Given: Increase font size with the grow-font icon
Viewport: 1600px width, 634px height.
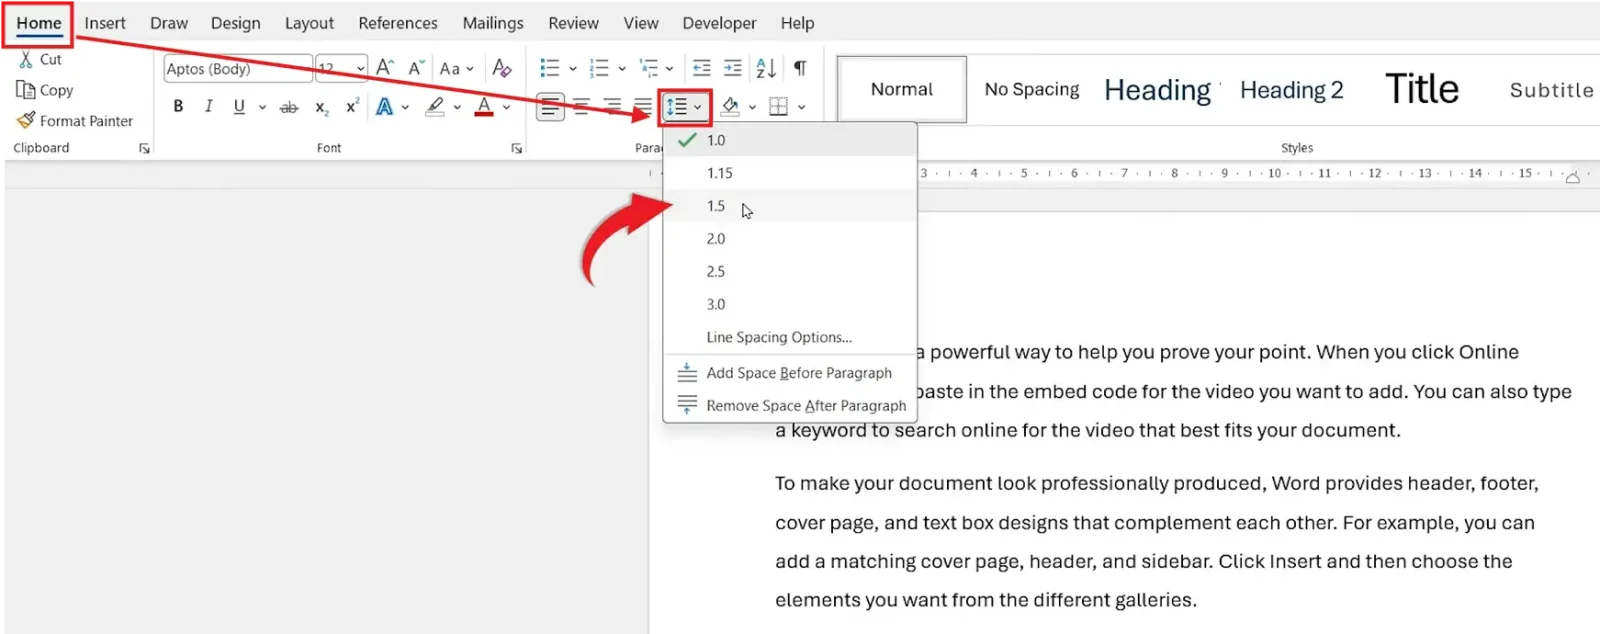Looking at the screenshot, I should [385, 68].
